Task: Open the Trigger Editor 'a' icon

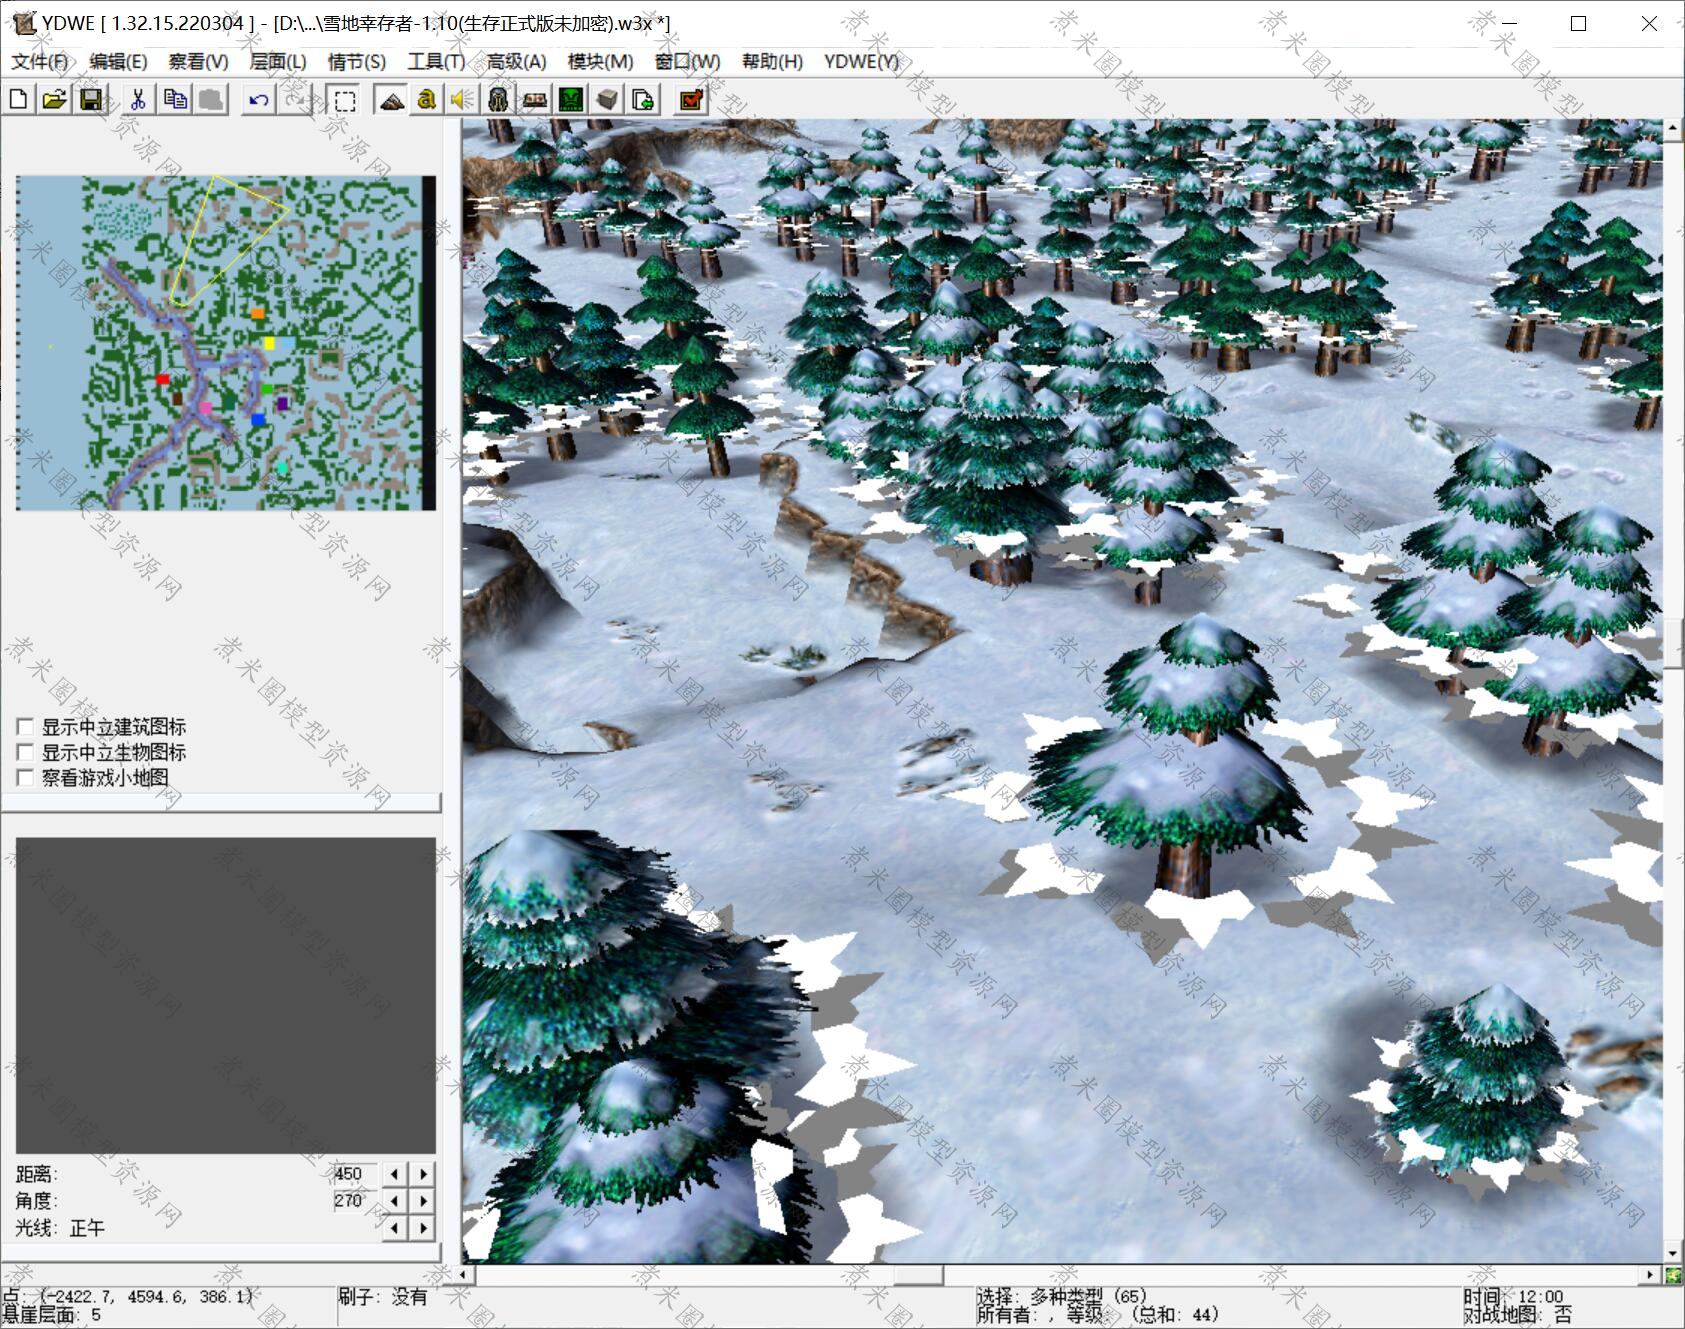Action: click(427, 99)
